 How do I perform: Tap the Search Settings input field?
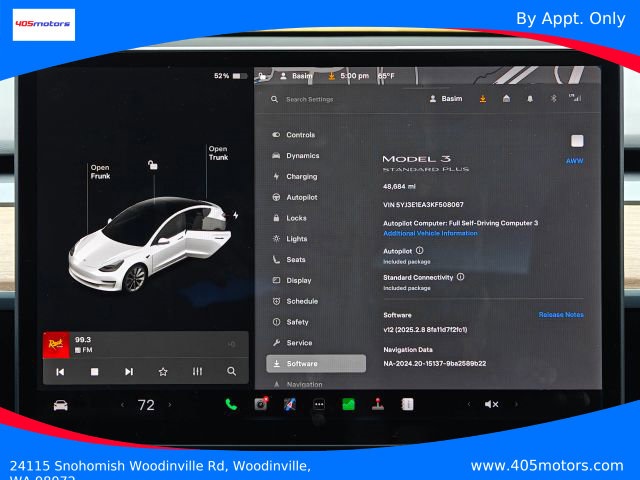[x=309, y=99]
